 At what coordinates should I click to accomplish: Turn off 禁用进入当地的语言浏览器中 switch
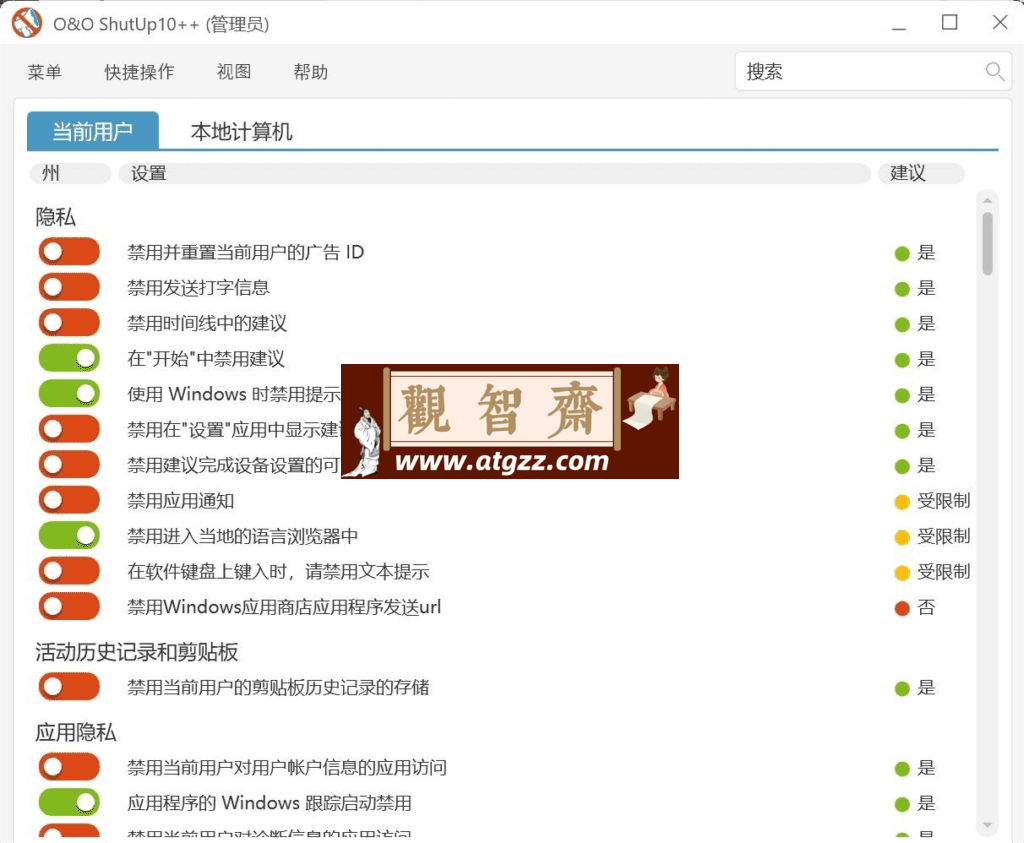(x=69, y=535)
